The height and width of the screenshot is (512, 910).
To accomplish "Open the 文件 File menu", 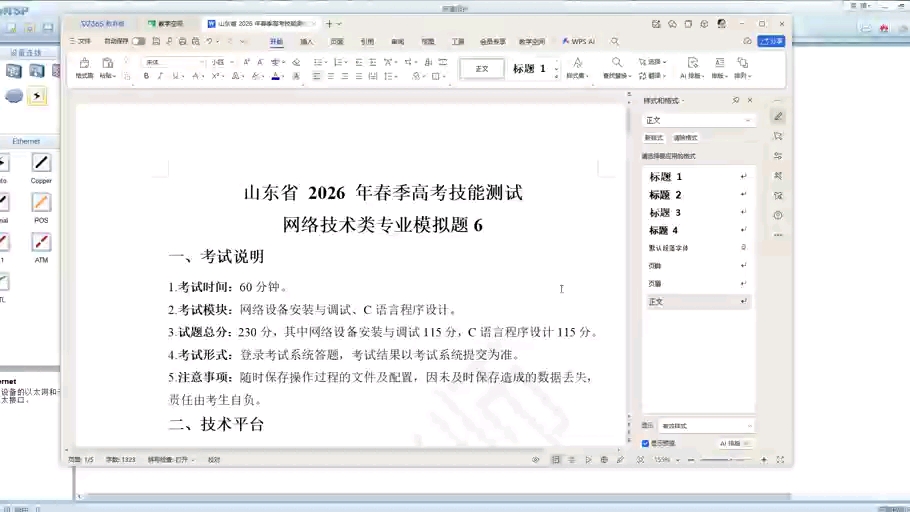I will 81,41.
